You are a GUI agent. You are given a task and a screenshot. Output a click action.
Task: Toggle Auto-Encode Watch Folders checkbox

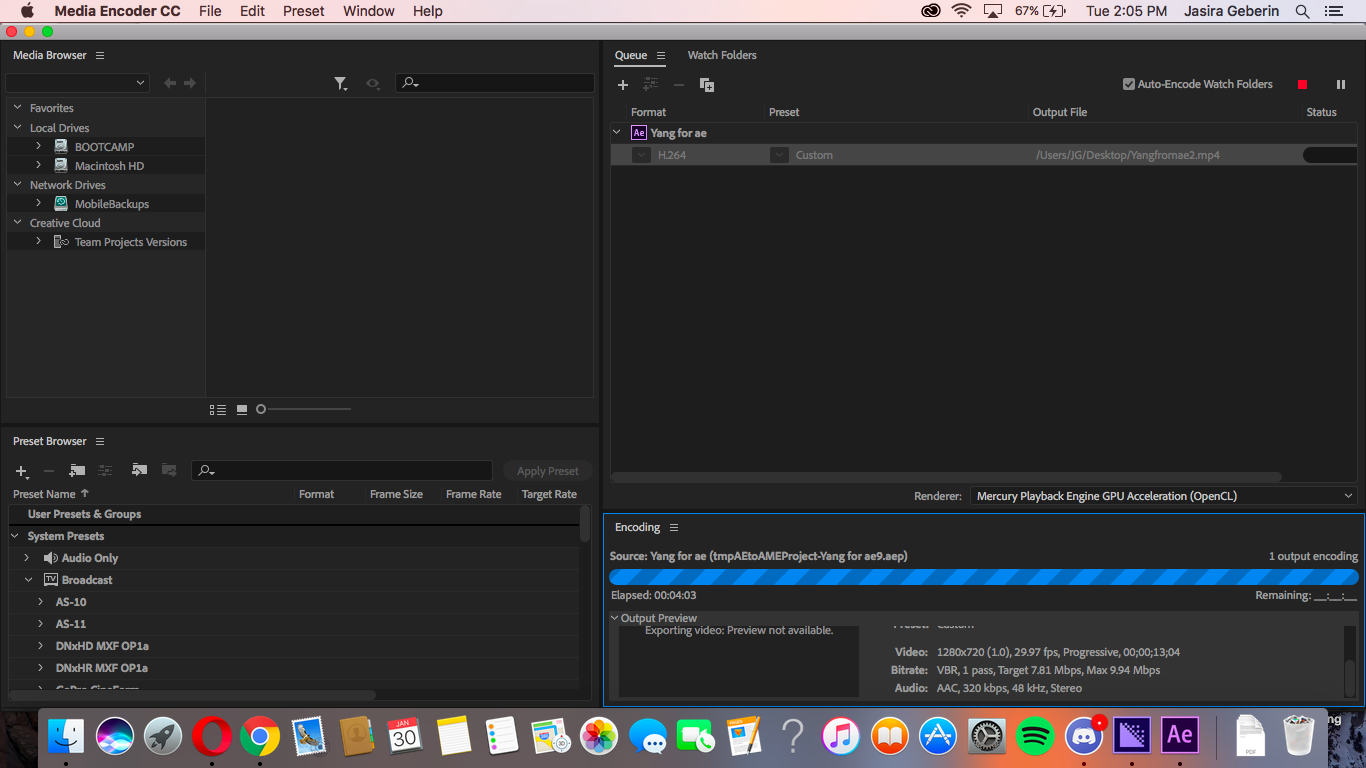pos(1129,84)
